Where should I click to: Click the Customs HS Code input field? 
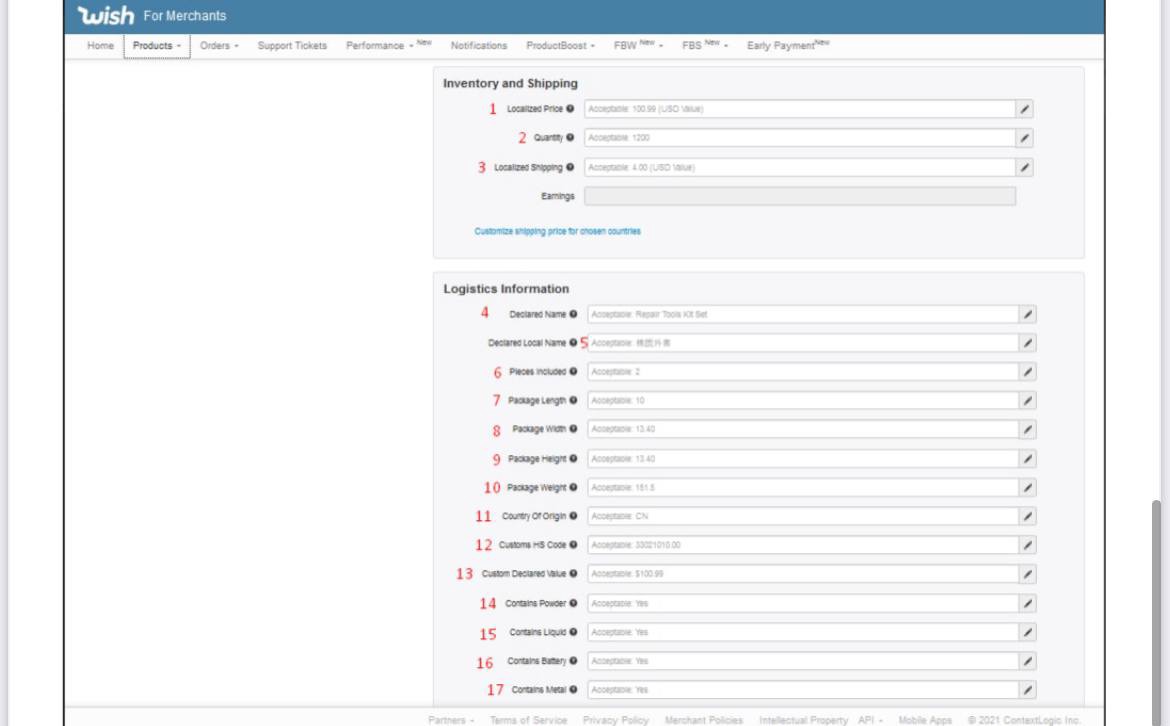click(x=803, y=545)
